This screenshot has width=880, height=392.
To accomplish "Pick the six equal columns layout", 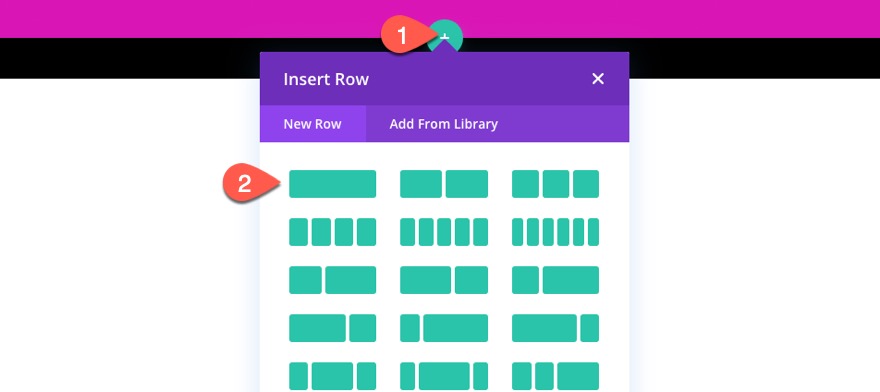I will 555,232.
